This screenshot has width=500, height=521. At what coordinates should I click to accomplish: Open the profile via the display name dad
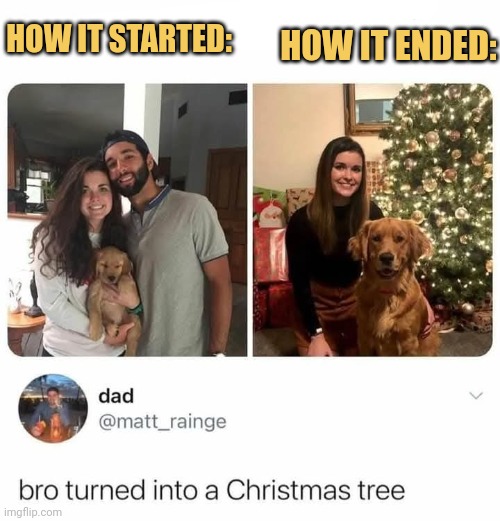point(116,396)
